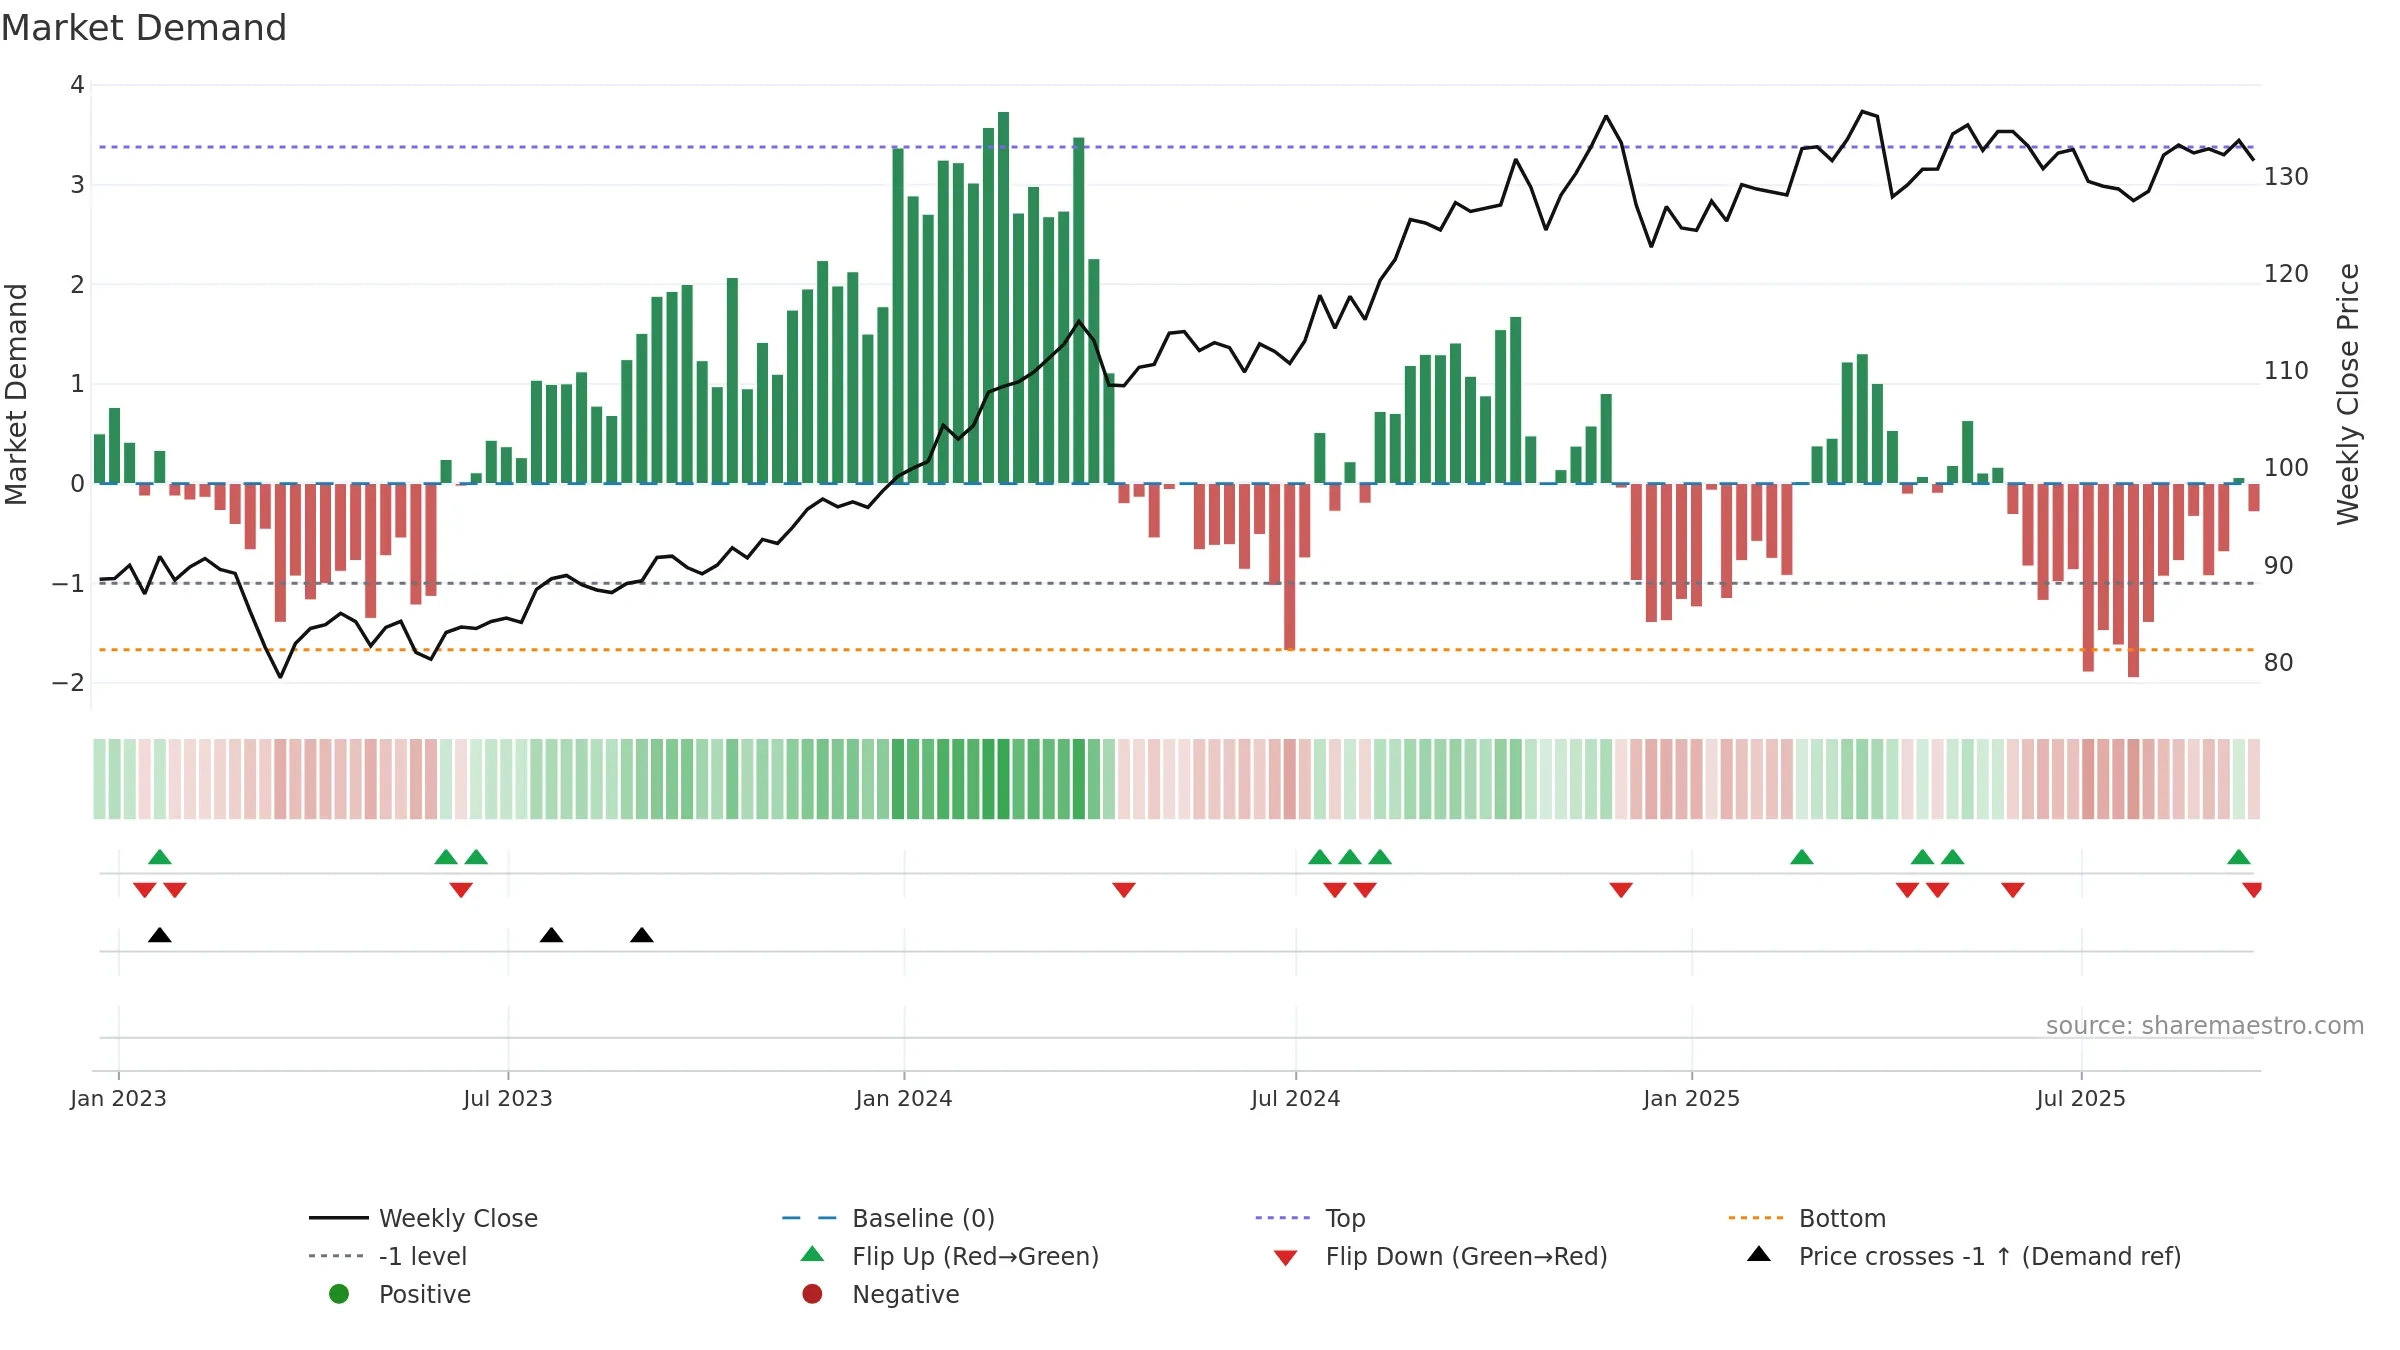
Task: Click the first green flip-up marker near Jan 2023
Action: click(x=160, y=857)
